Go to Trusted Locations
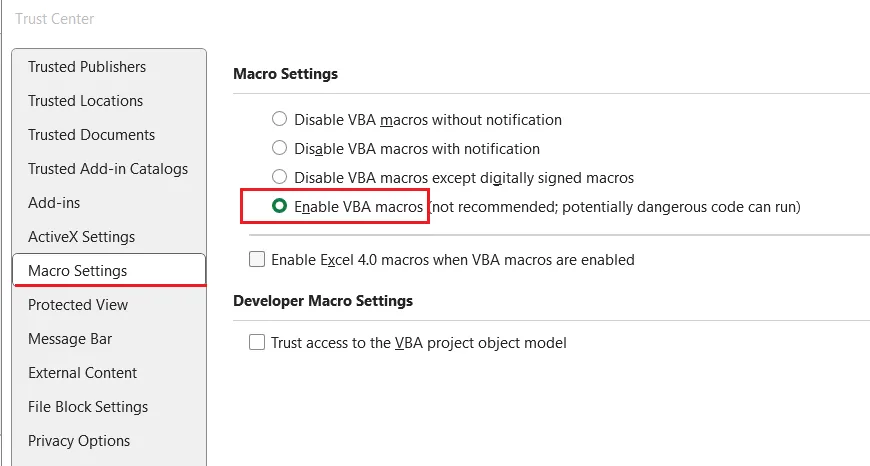Viewport: 870px width, 466px height. click(85, 101)
